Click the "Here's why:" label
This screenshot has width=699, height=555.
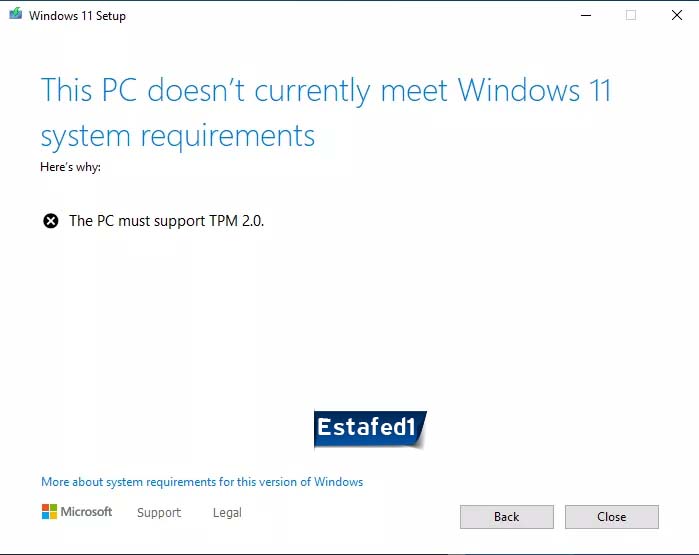70,167
